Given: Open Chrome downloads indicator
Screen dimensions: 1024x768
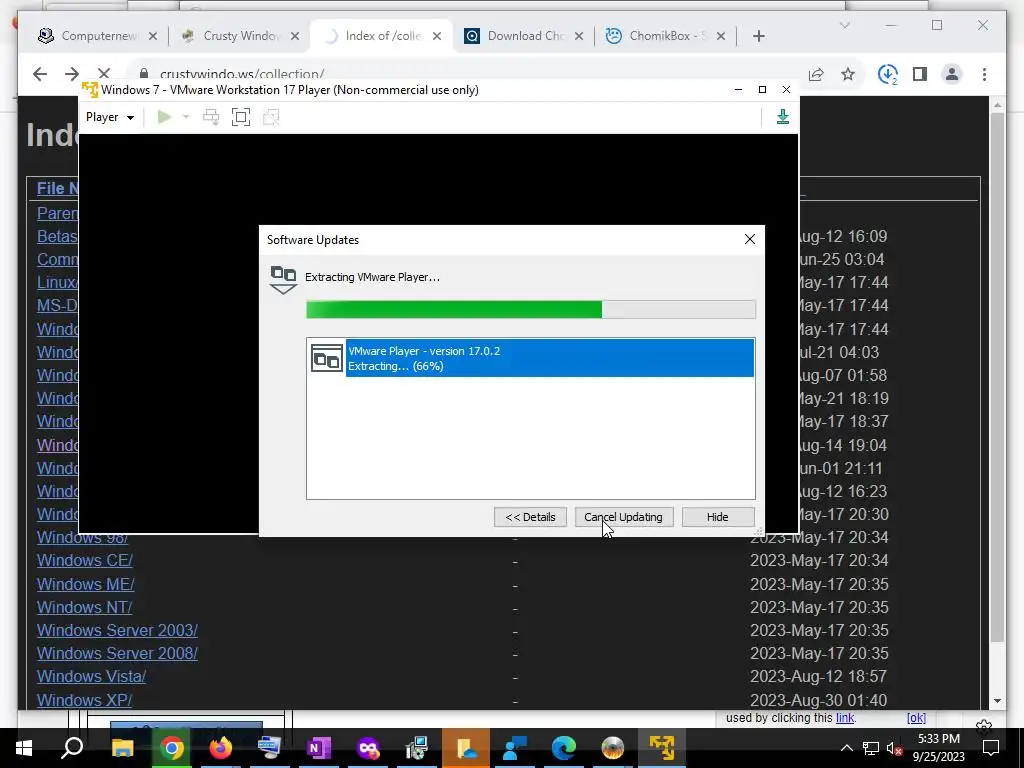Looking at the screenshot, I should pyautogui.click(x=888, y=74).
